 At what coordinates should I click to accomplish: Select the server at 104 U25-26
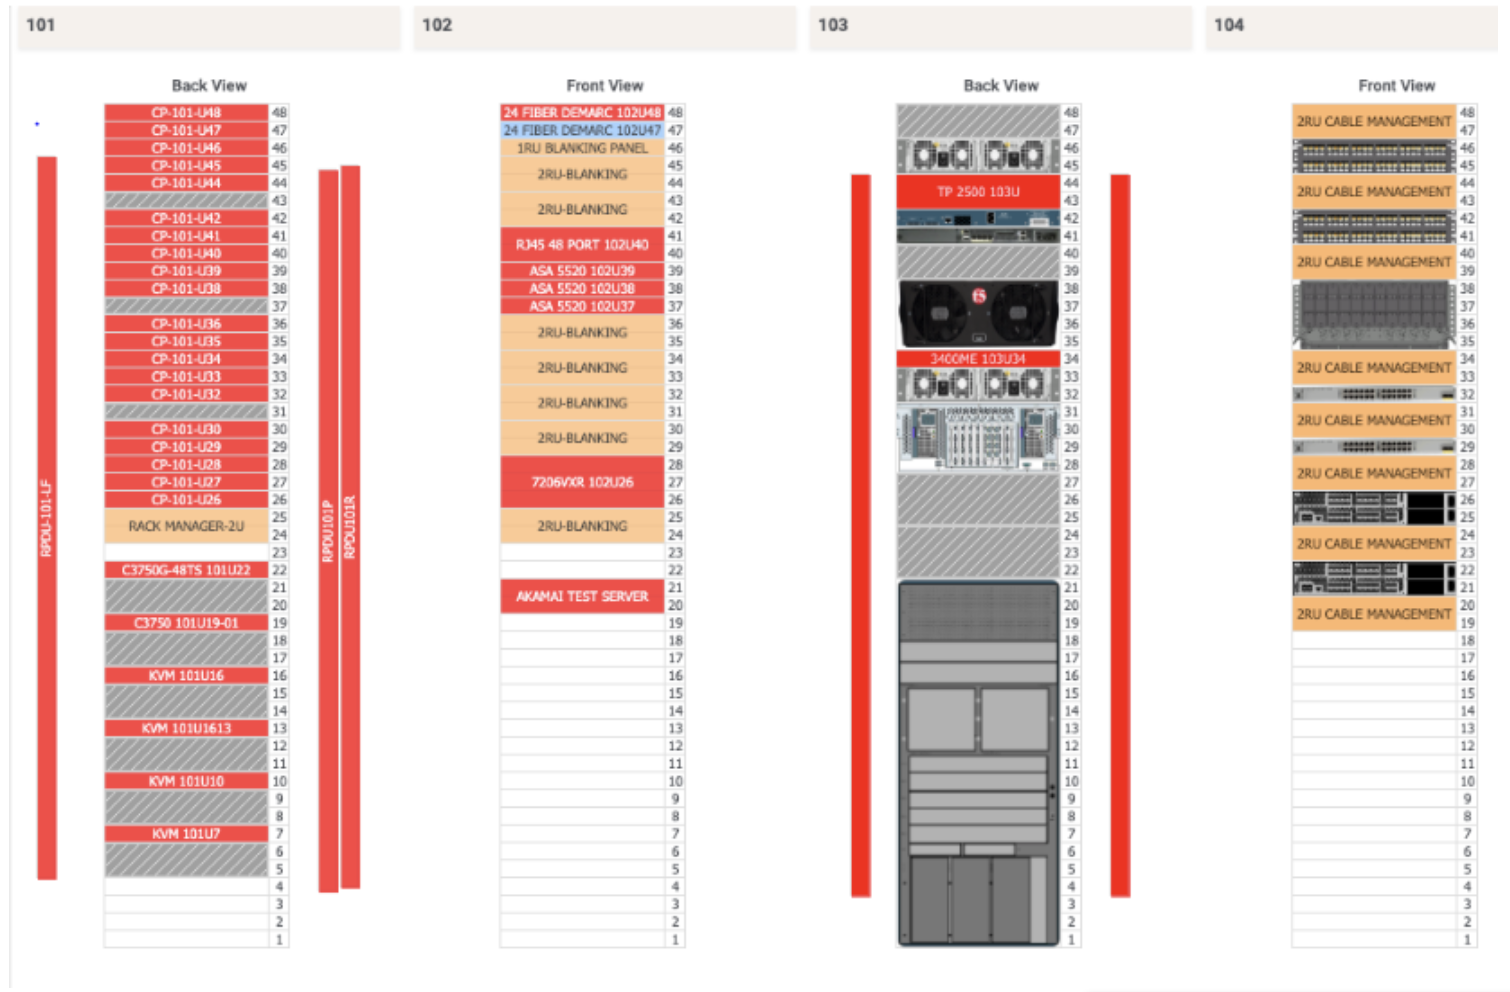click(1374, 508)
